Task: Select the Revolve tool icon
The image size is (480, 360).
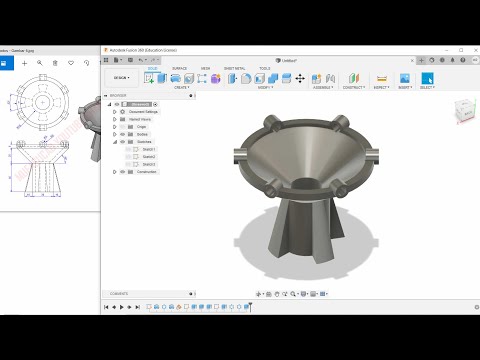Action: [x=176, y=78]
